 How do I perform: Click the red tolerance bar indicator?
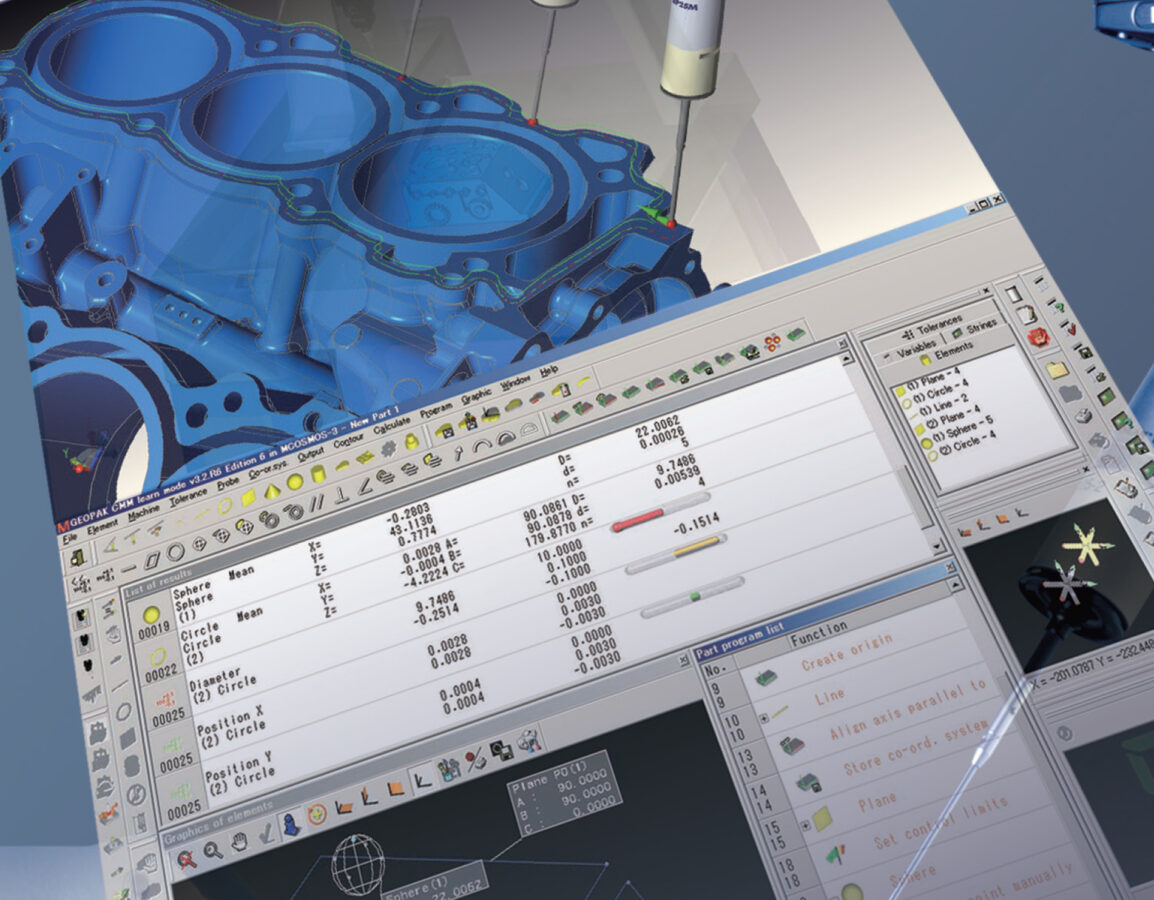click(638, 518)
